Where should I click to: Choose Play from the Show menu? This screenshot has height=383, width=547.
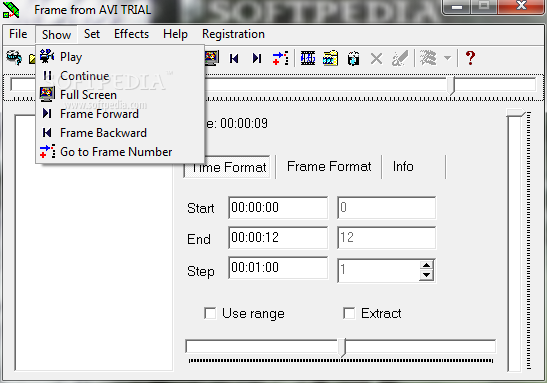(120, 57)
